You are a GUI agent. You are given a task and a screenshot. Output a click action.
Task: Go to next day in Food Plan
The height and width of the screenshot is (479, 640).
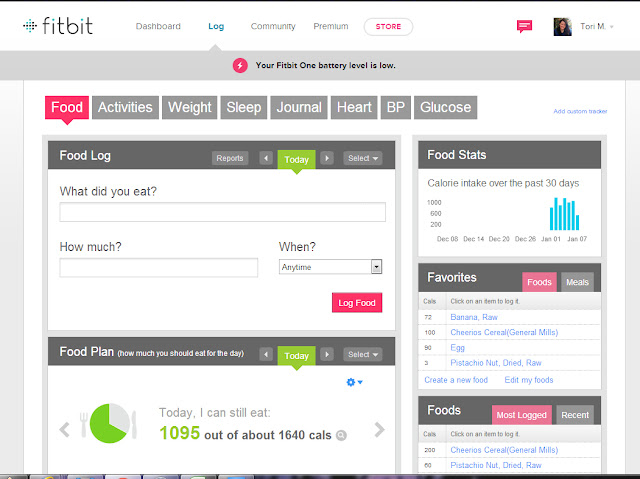[x=327, y=354]
